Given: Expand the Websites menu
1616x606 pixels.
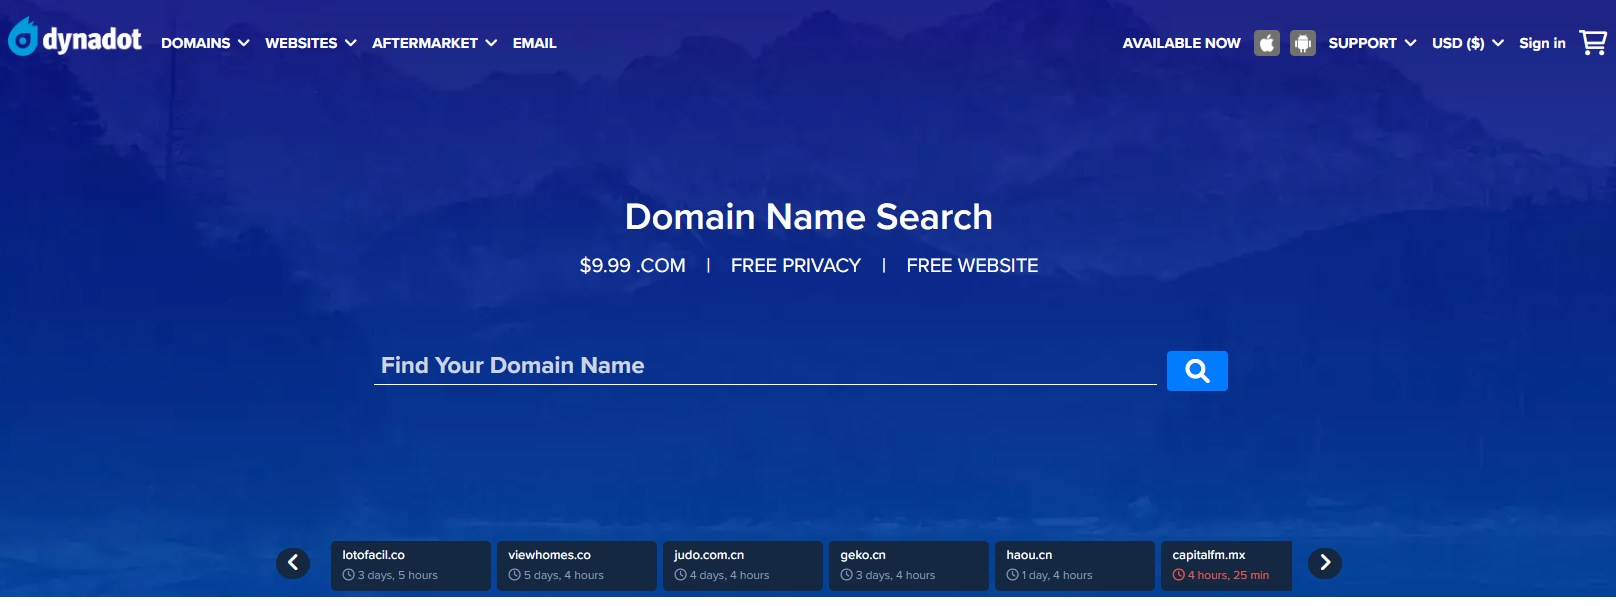Looking at the screenshot, I should tap(311, 43).
